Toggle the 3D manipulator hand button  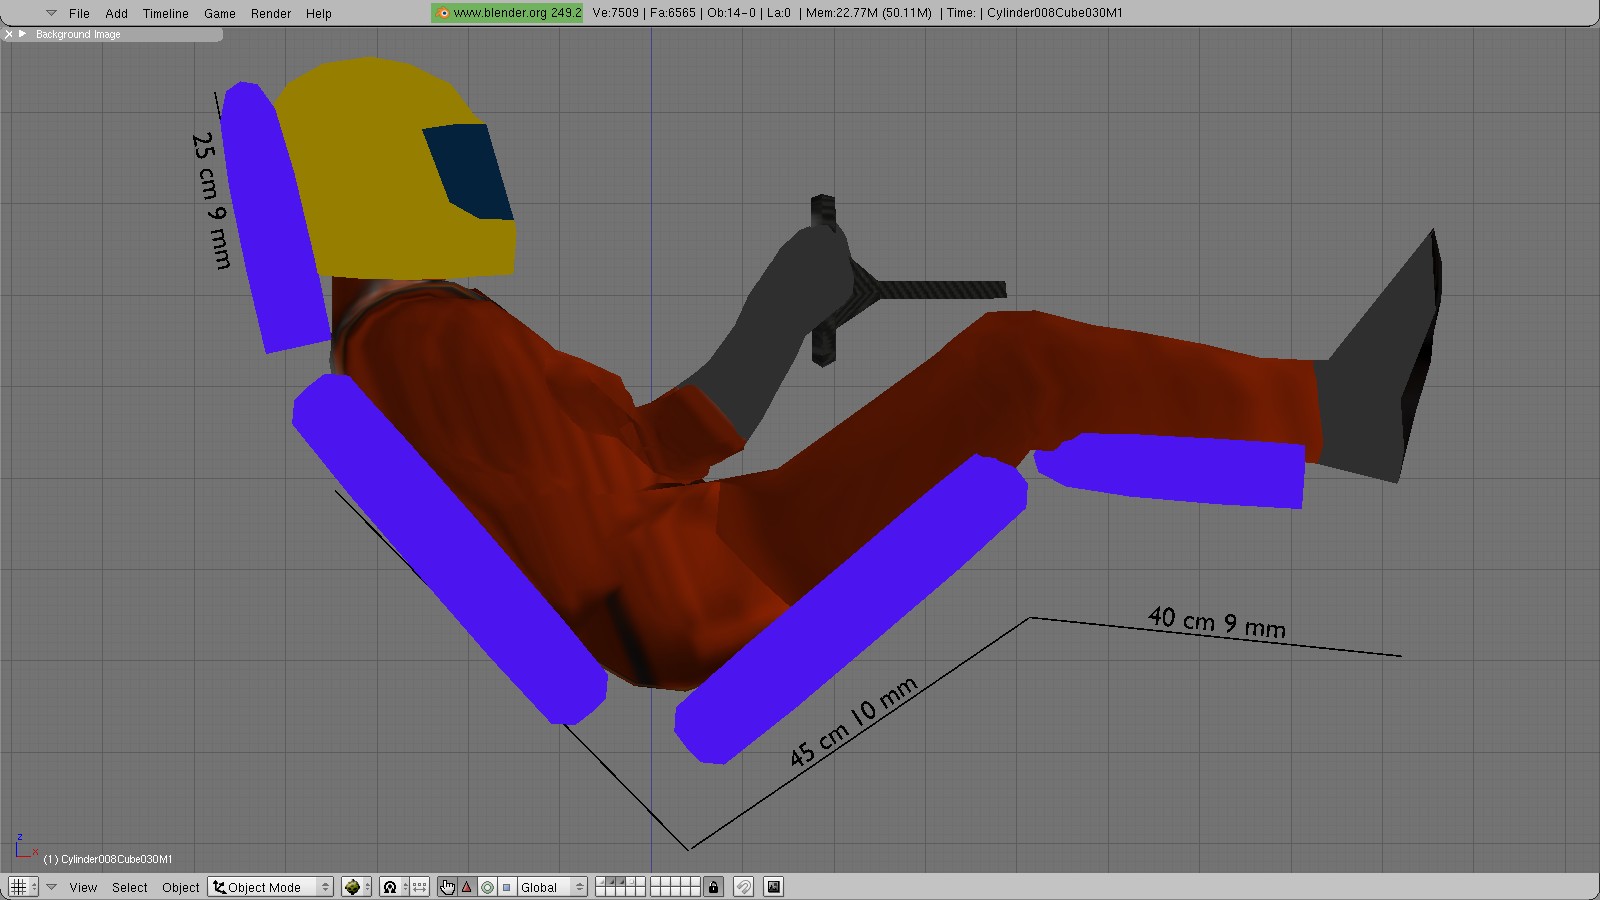447,887
